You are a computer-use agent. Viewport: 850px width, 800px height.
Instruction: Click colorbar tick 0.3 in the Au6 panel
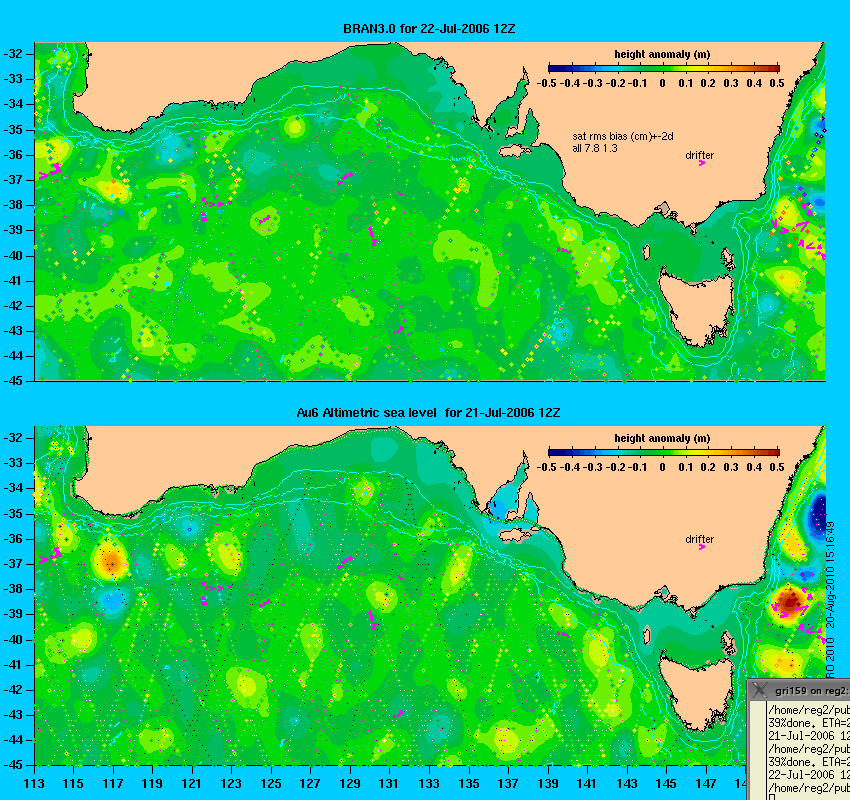point(731,467)
